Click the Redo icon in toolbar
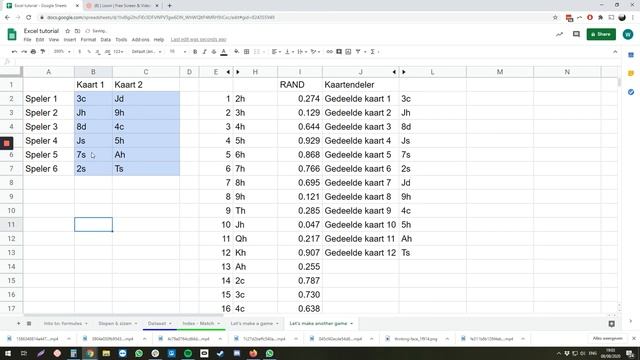This screenshot has width=640, height=360. (24, 52)
